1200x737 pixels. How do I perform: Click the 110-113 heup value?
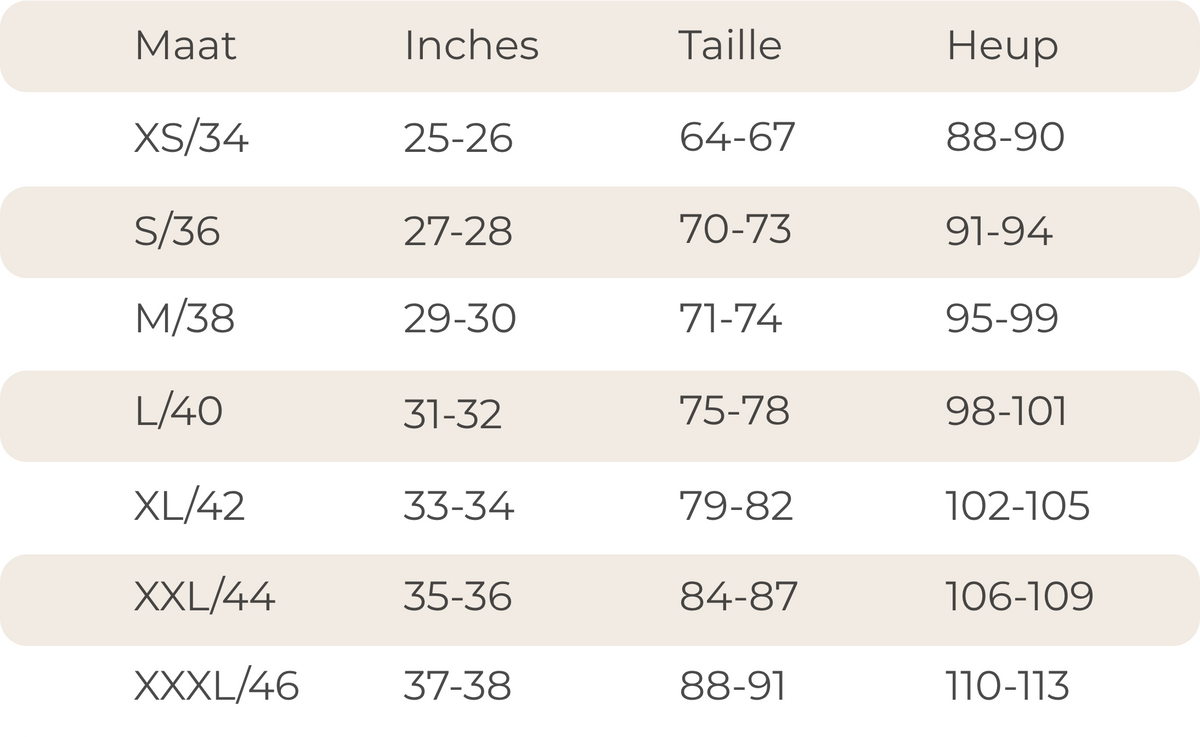pyautogui.click(x=1008, y=686)
